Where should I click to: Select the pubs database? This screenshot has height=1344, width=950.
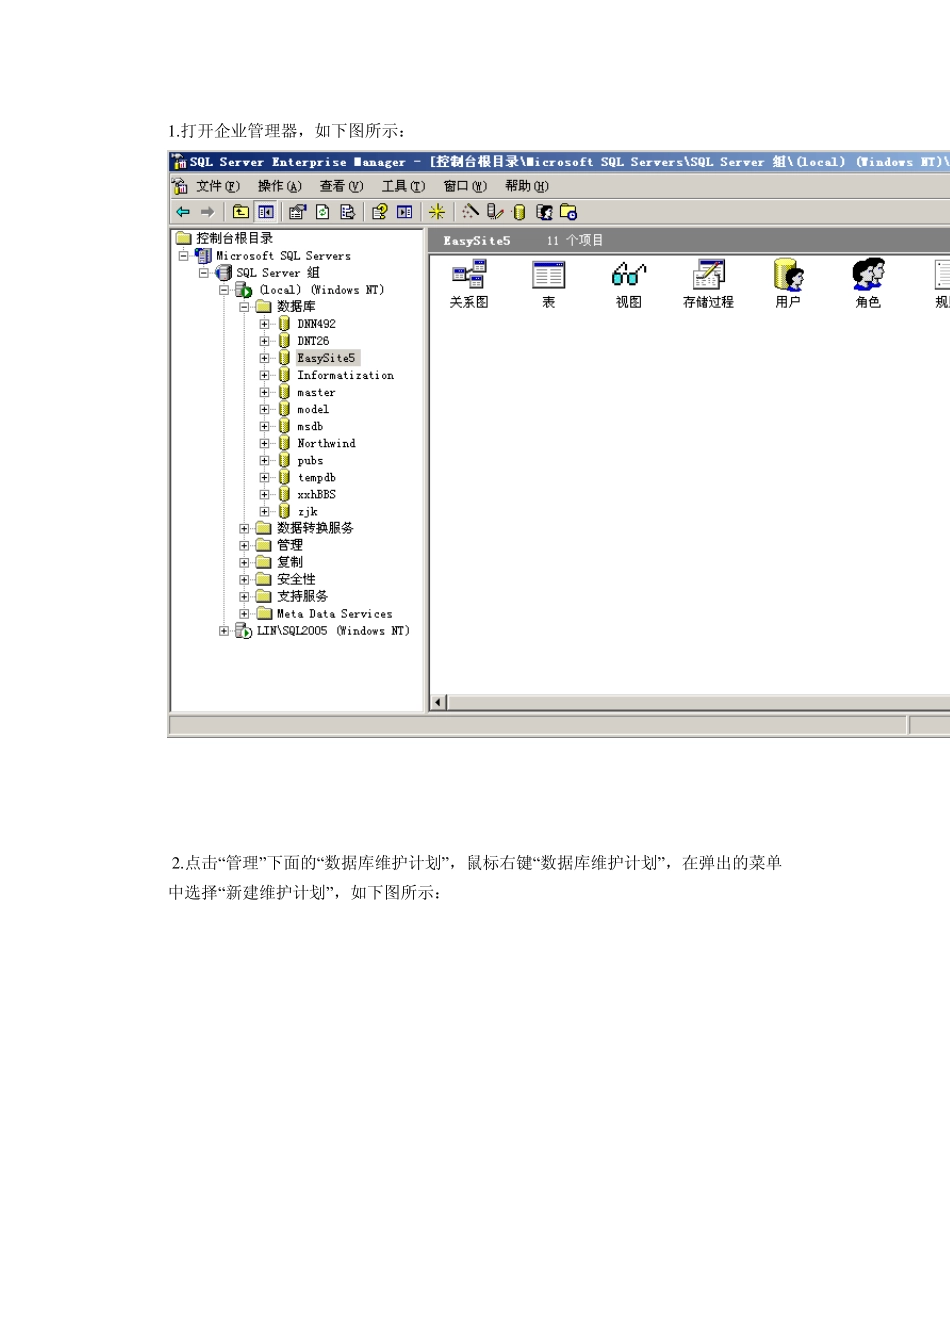pos(310,461)
